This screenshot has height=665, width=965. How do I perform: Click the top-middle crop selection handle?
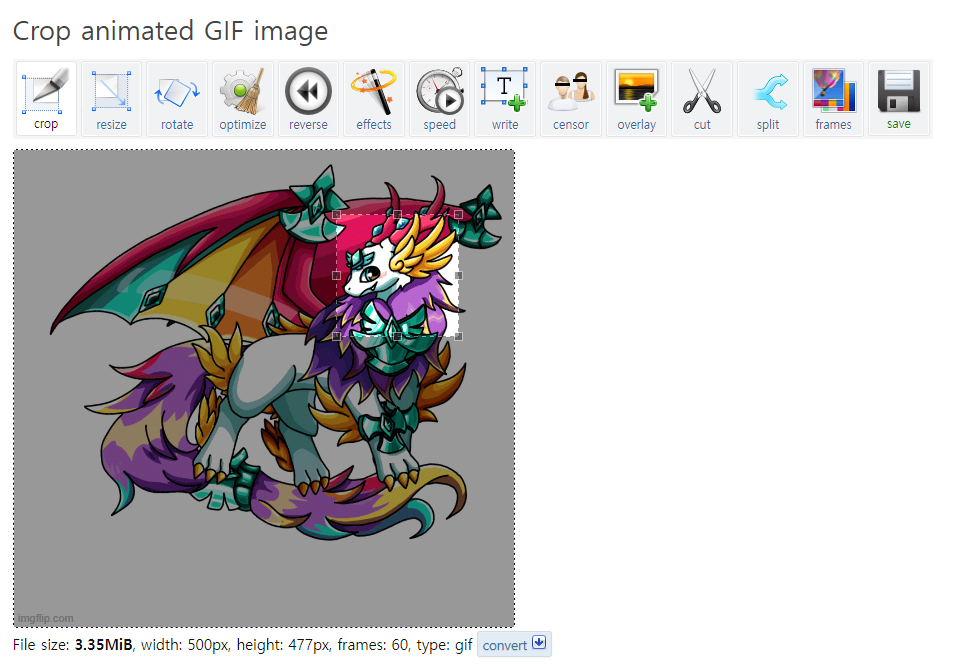[397, 214]
